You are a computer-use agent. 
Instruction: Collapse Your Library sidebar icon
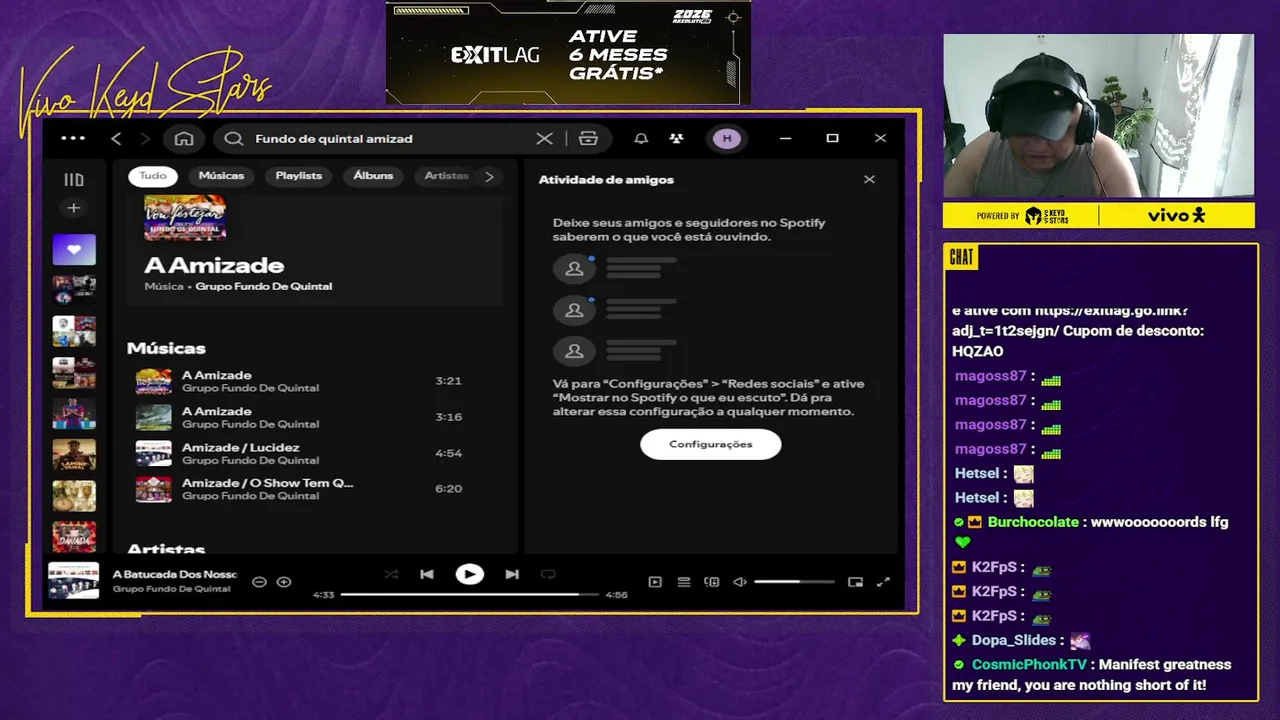pos(74,180)
